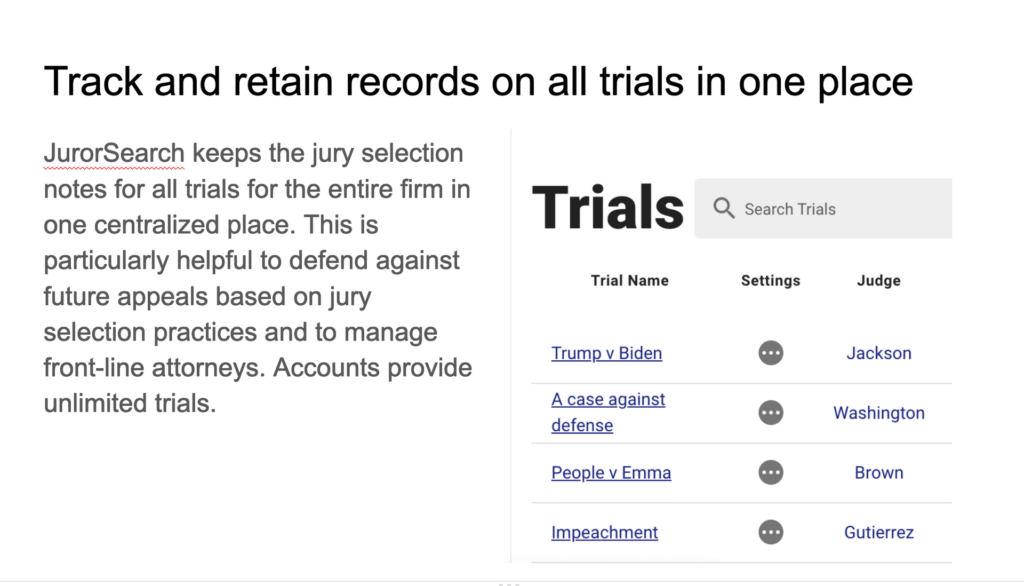1024x586 pixels.
Task: Click the Settings column header
Action: (x=771, y=281)
